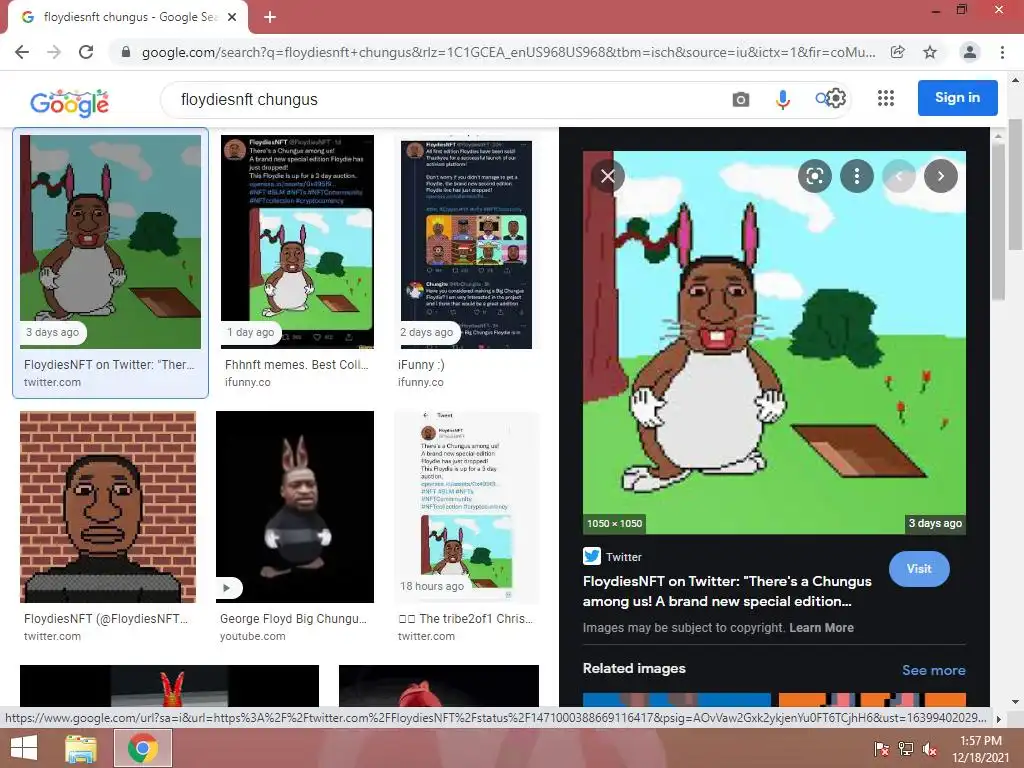Click See more related images
This screenshot has width=1024, height=768.
point(933,670)
